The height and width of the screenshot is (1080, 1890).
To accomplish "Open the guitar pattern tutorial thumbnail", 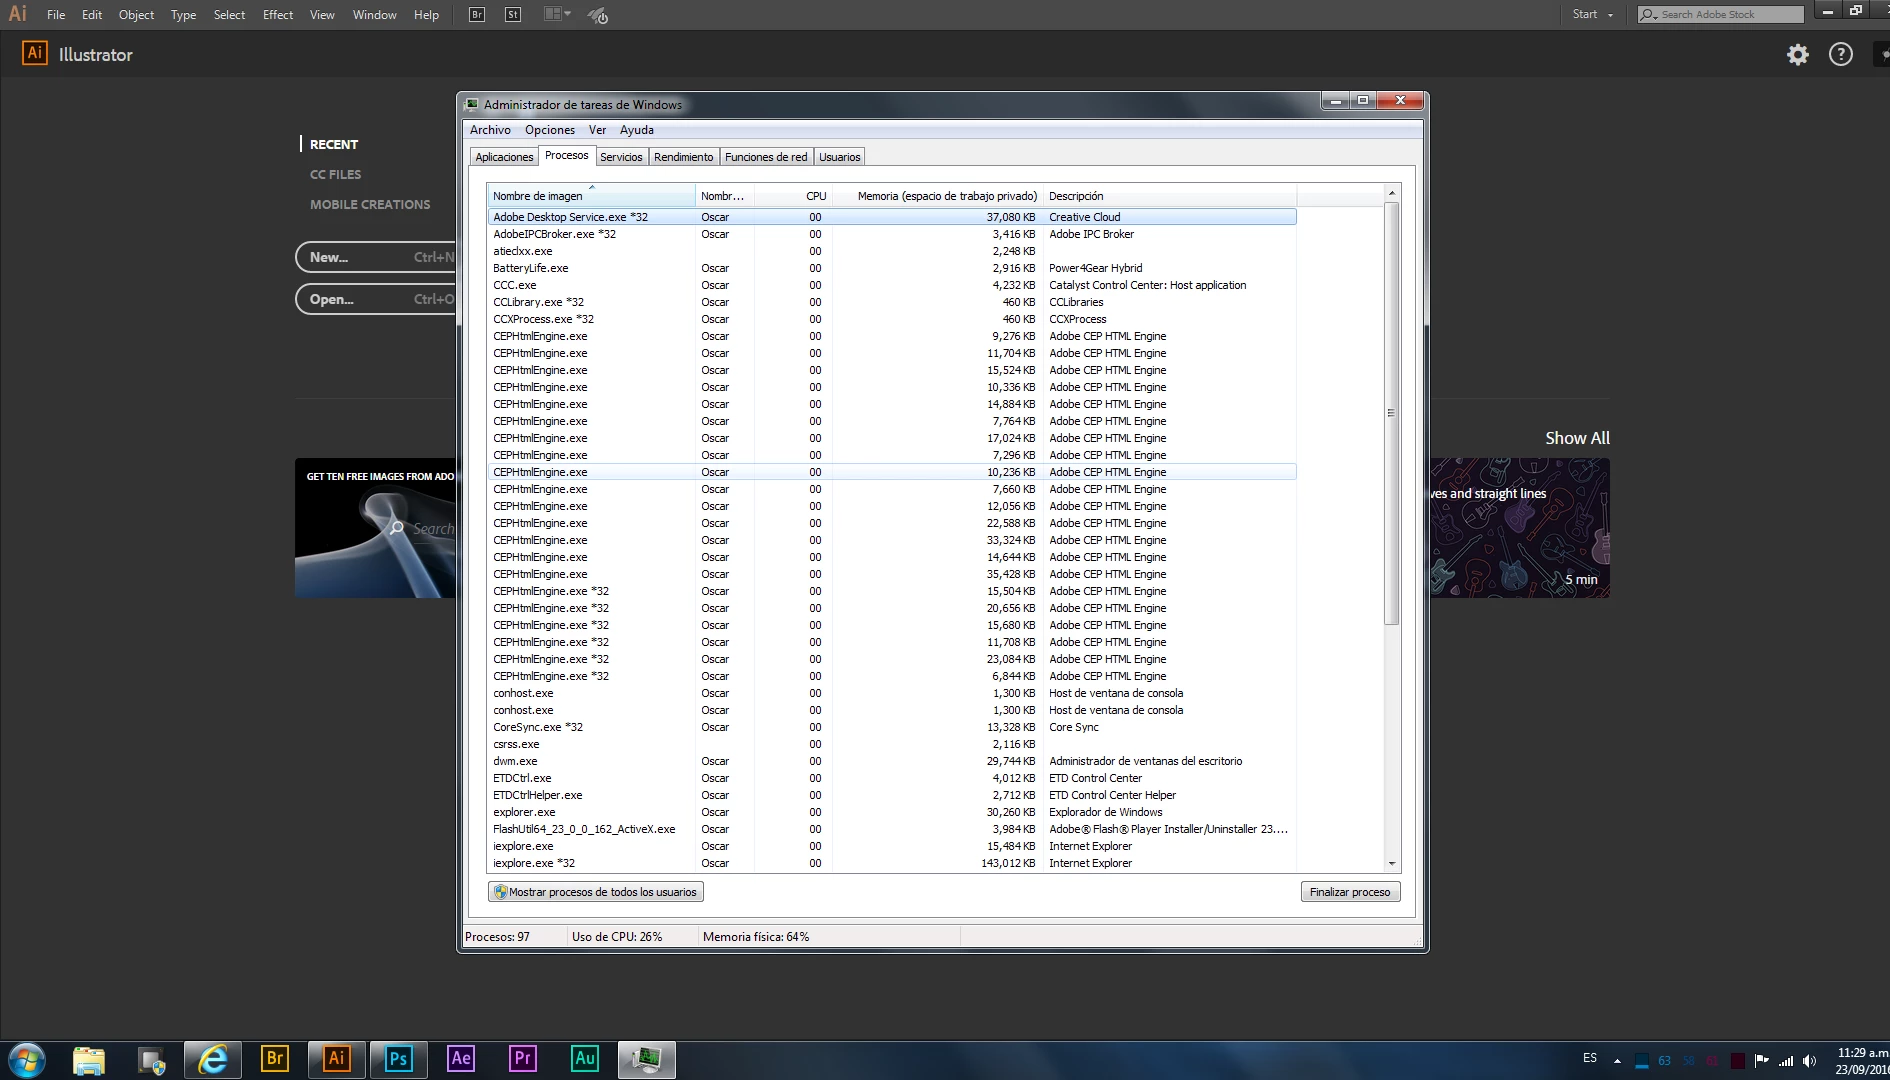I will 1519,528.
